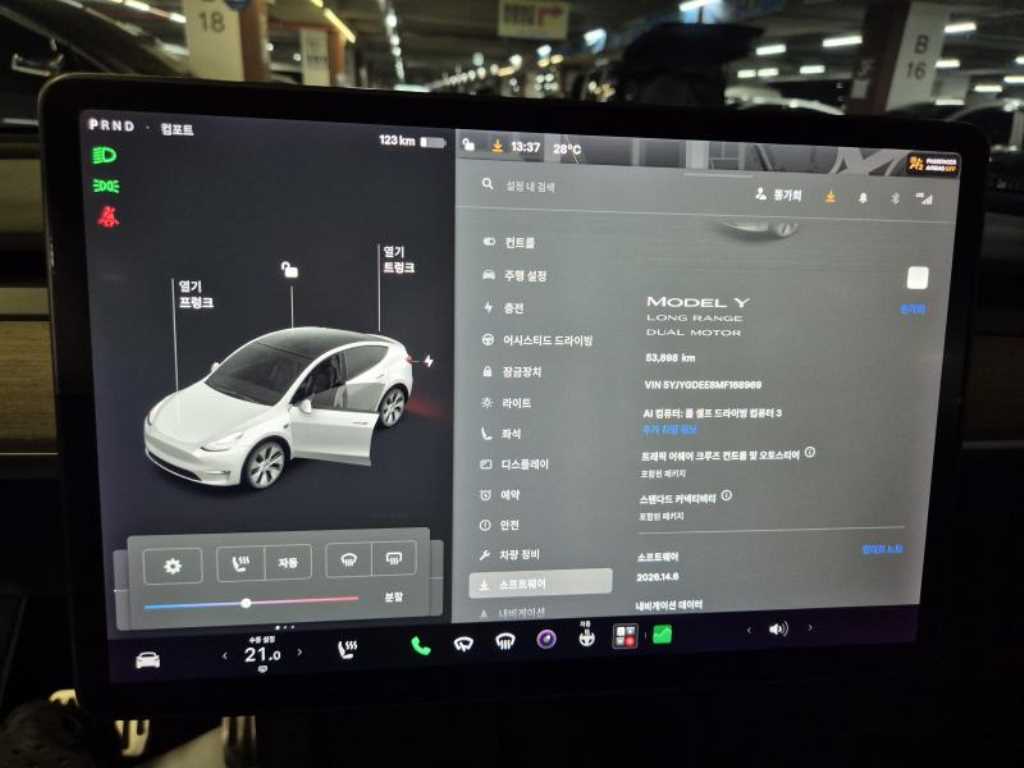
Task: Toggle 분할 split climate zones
Action: [x=393, y=597]
